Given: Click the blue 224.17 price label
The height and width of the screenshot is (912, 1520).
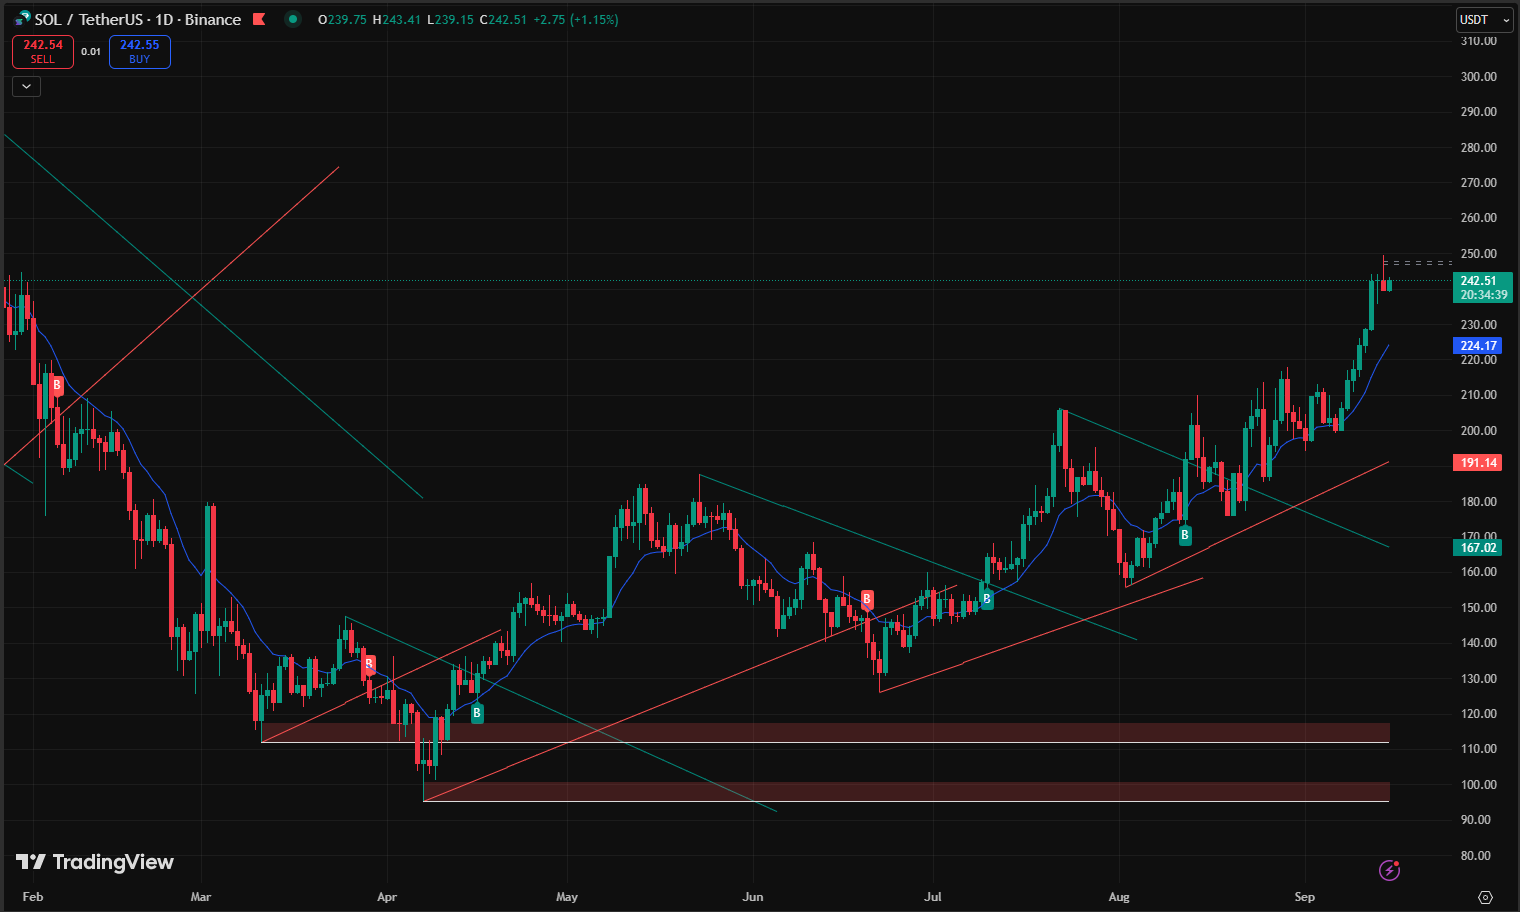Looking at the screenshot, I should pyautogui.click(x=1478, y=346).
